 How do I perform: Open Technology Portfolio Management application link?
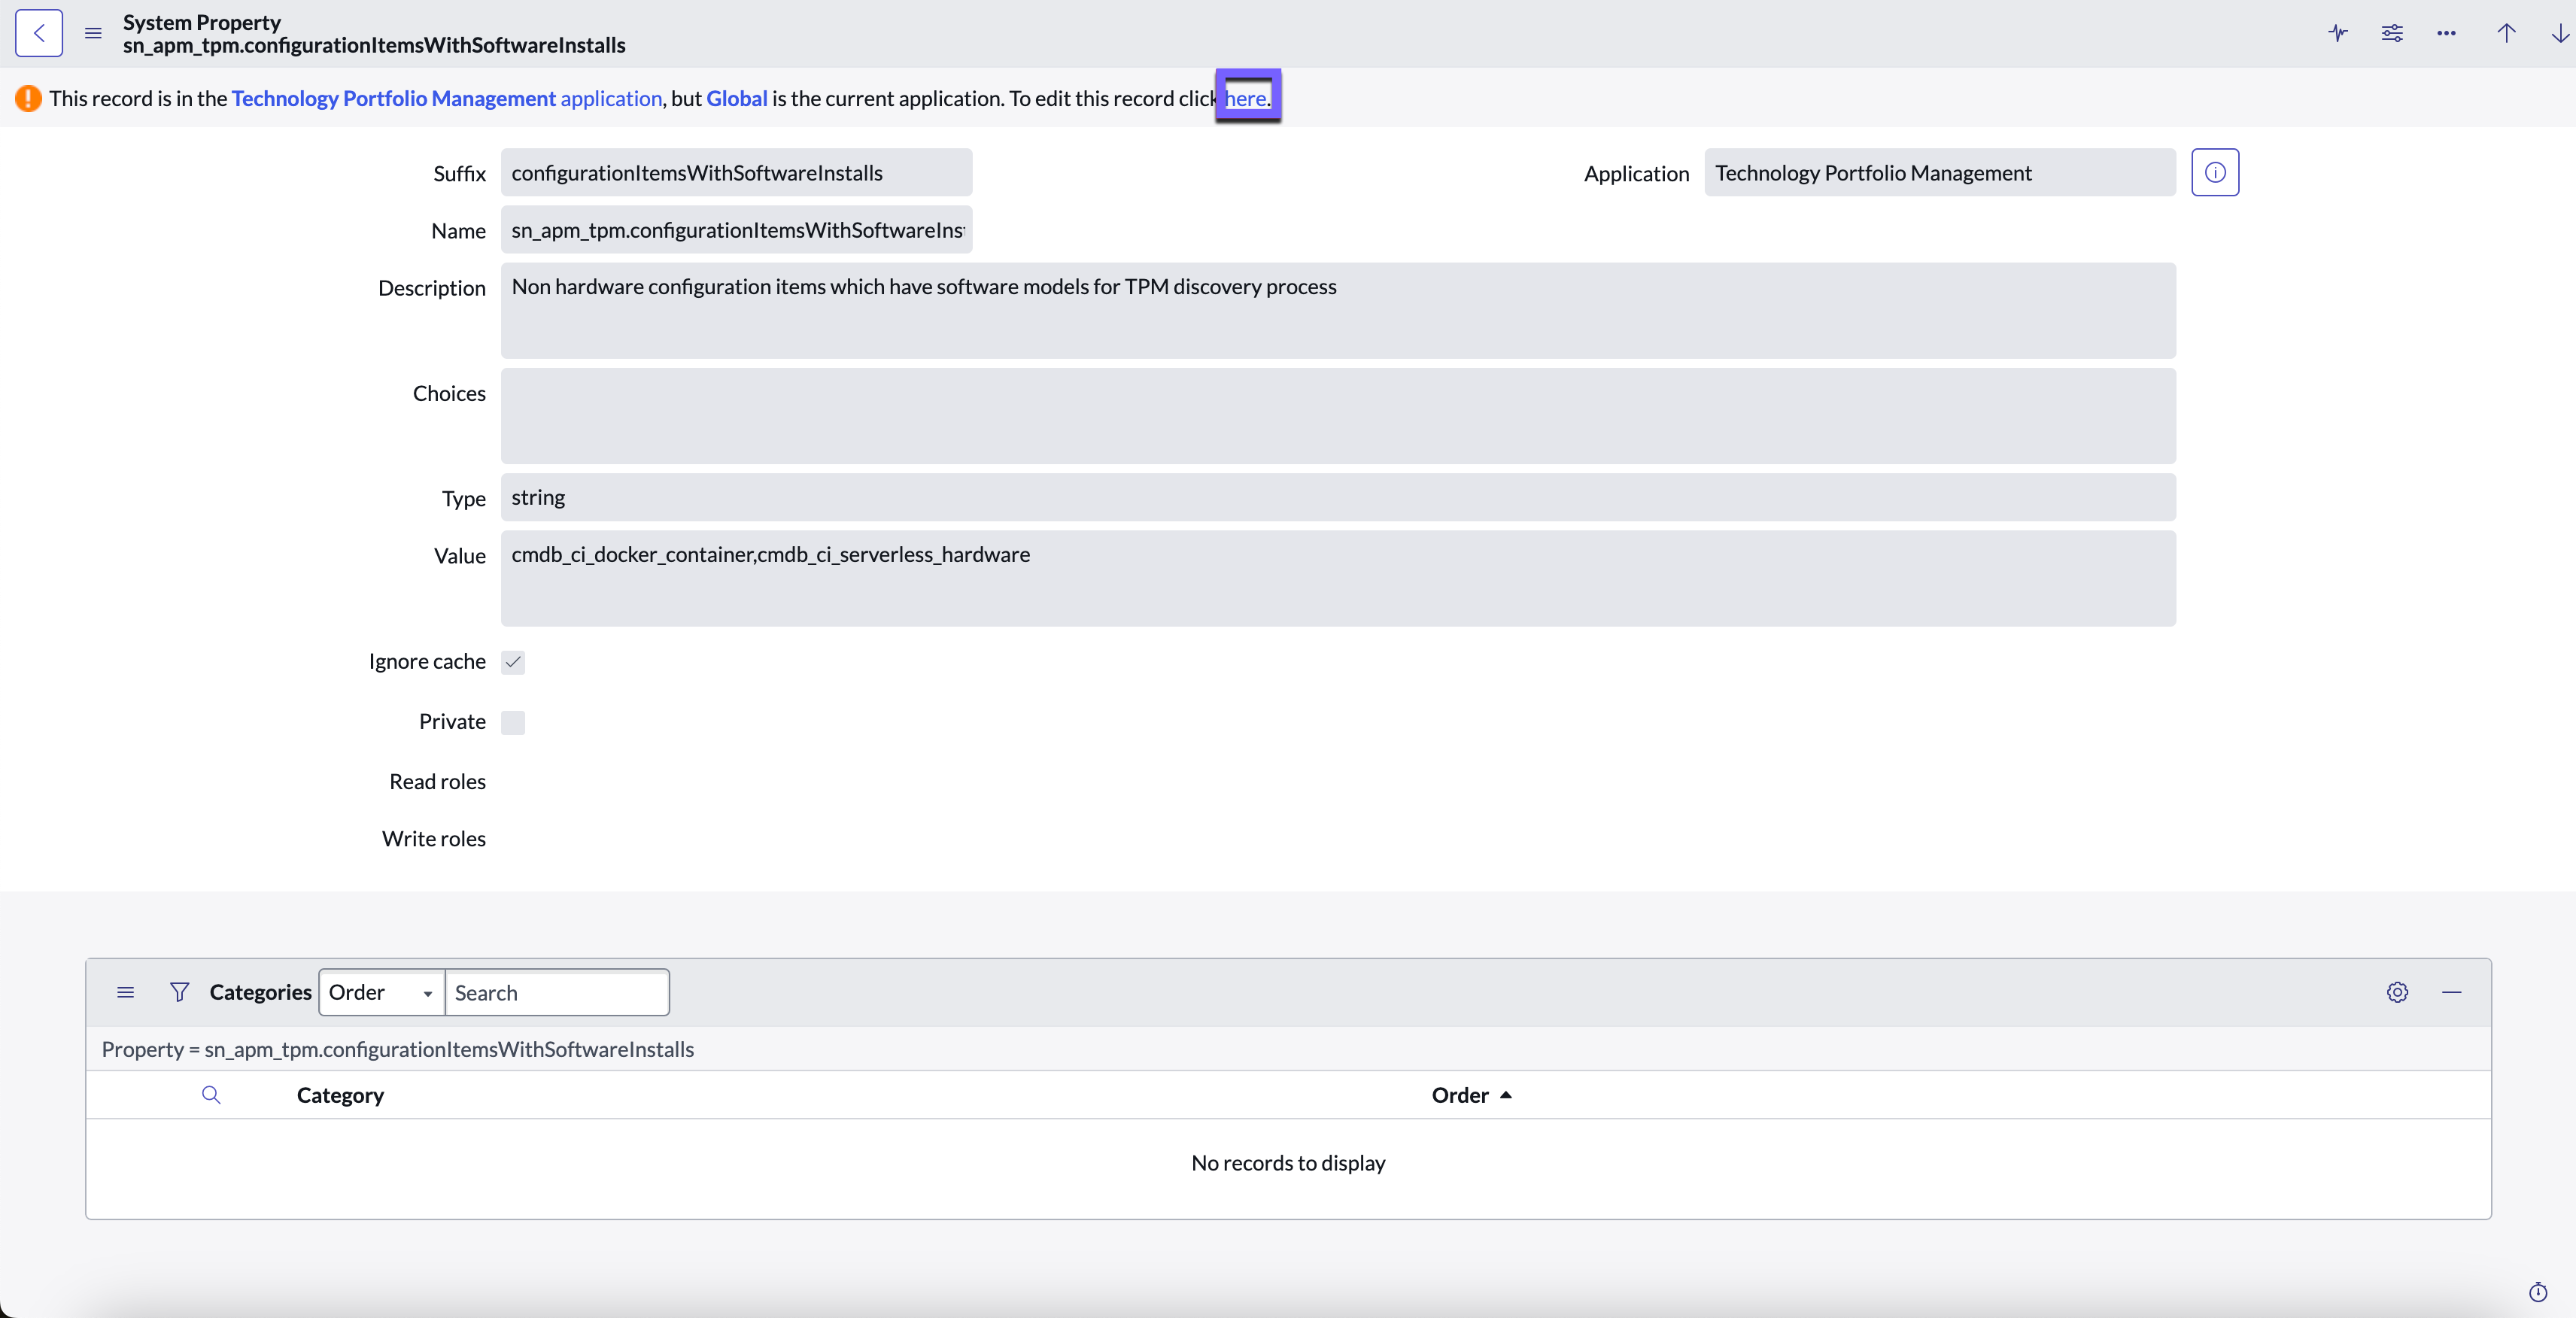446,98
